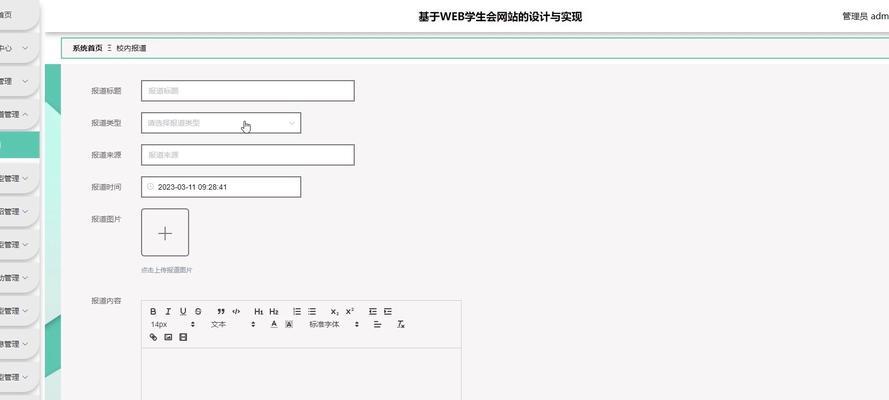Image resolution: width=889 pixels, height=400 pixels.
Task: Focus the 报道标题 input field
Action: pyautogui.click(x=248, y=91)
